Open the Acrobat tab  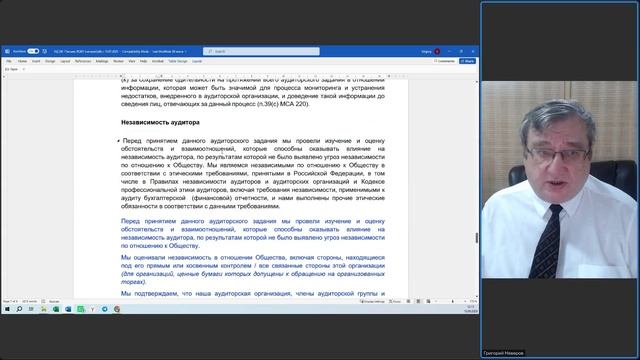pyautogui.click(x=158, y=61)
